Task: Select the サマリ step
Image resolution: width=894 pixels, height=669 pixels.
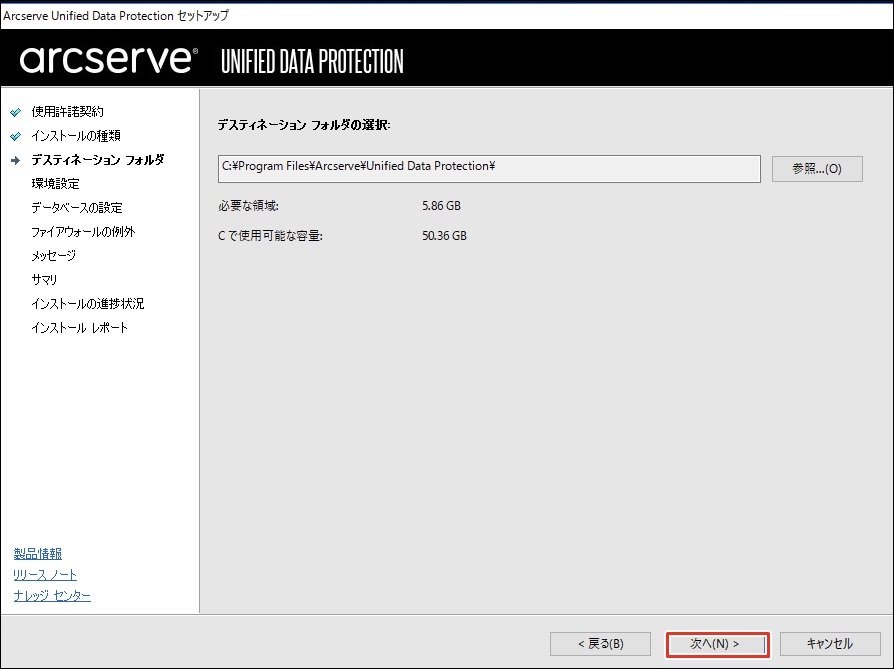Action: (44, 279)
